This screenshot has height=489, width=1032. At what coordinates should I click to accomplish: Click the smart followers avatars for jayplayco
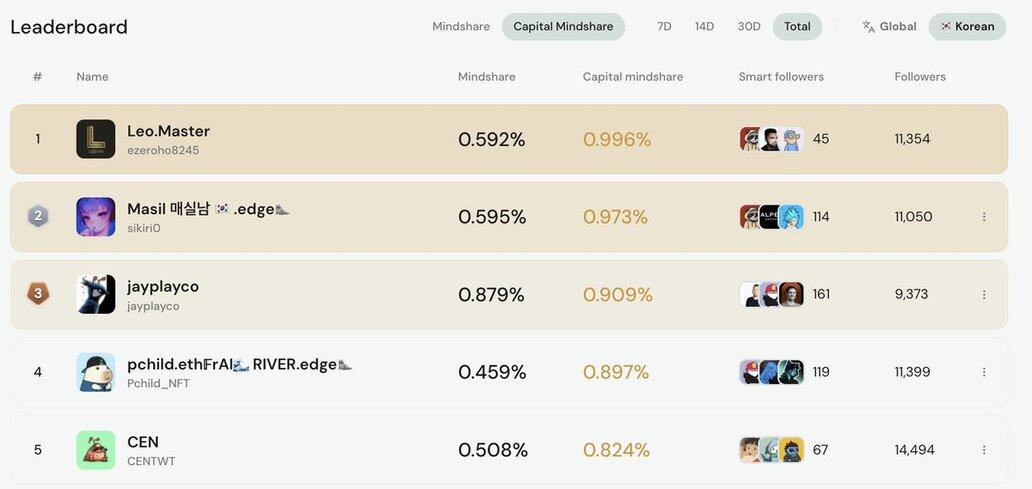(x=772, y=294)
